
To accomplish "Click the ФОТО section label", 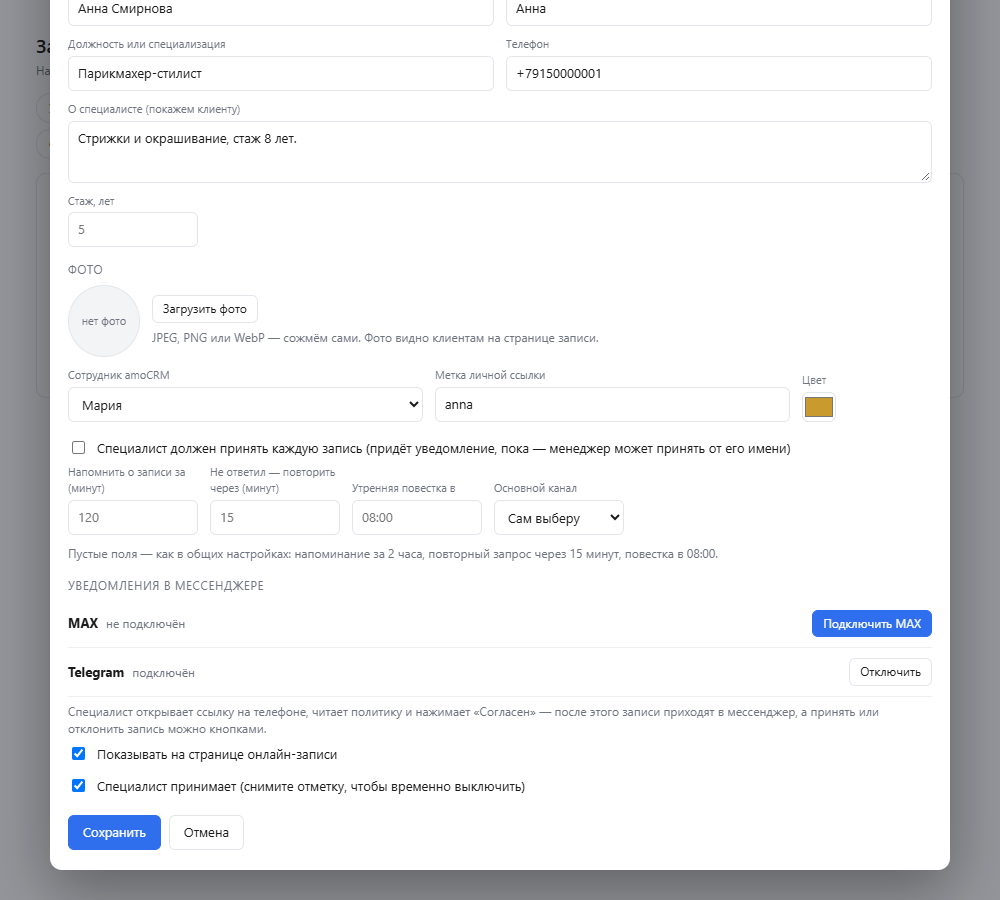I will click(85, 269).
